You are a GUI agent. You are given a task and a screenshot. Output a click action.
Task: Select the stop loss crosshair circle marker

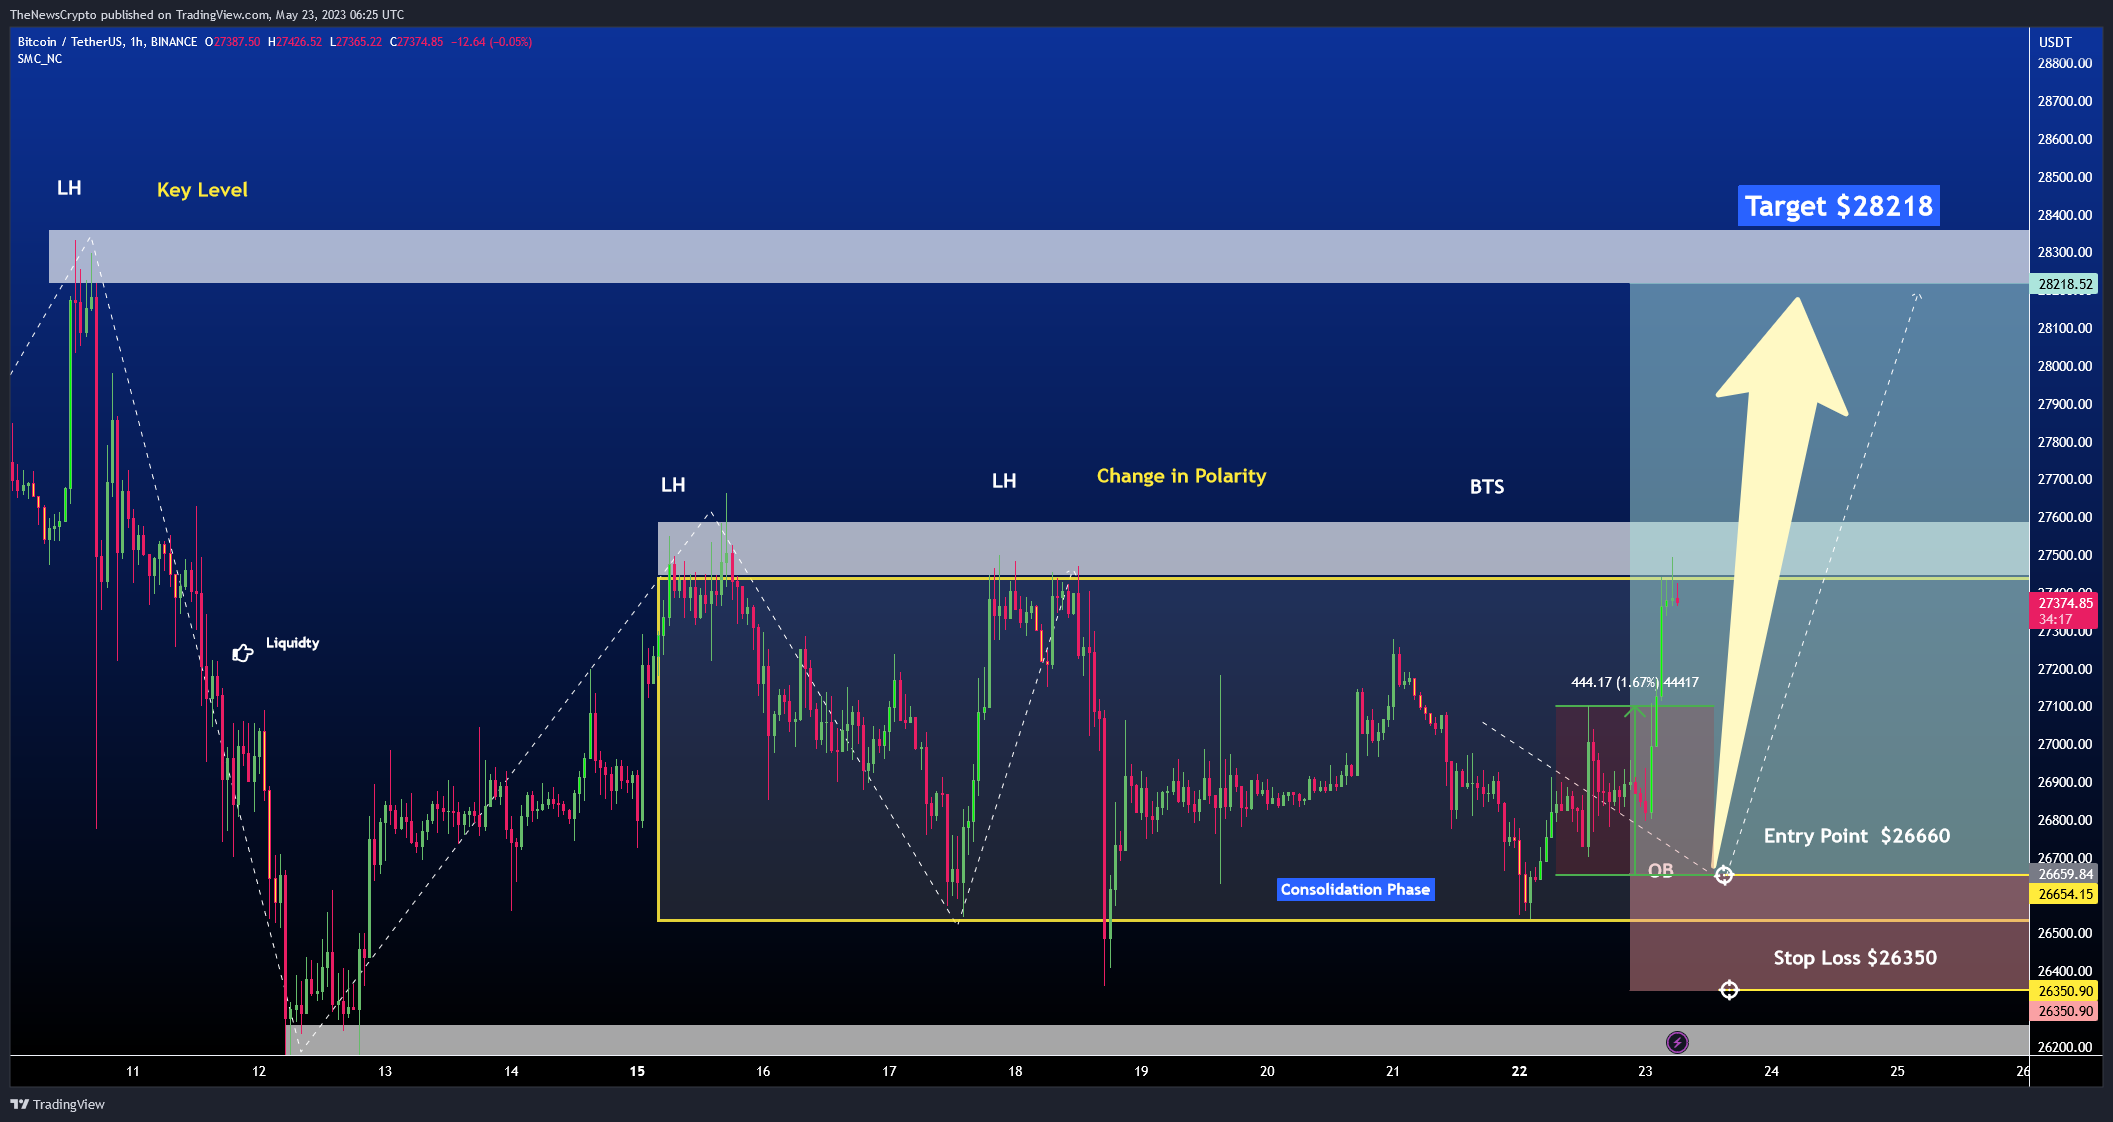1729,990
